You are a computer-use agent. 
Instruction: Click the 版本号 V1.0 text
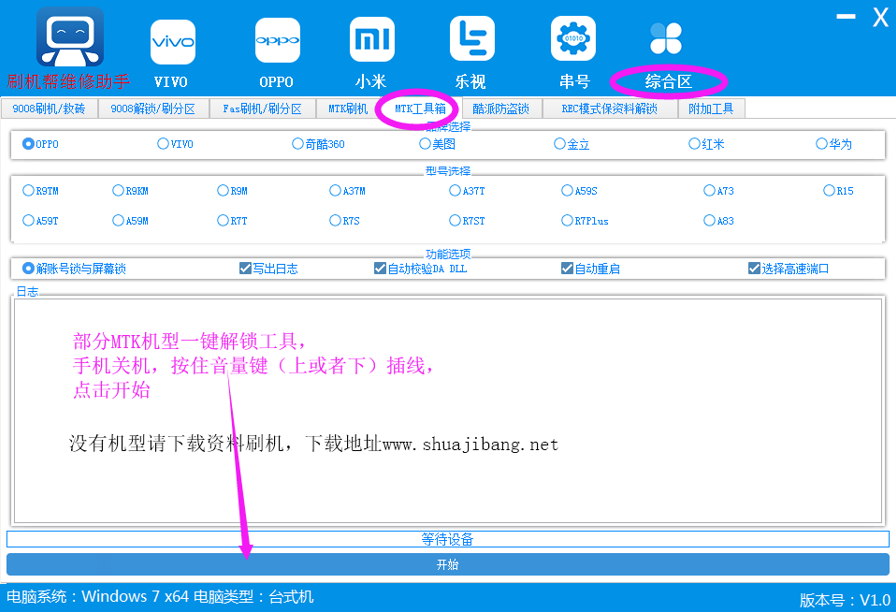tap(845, 600)
